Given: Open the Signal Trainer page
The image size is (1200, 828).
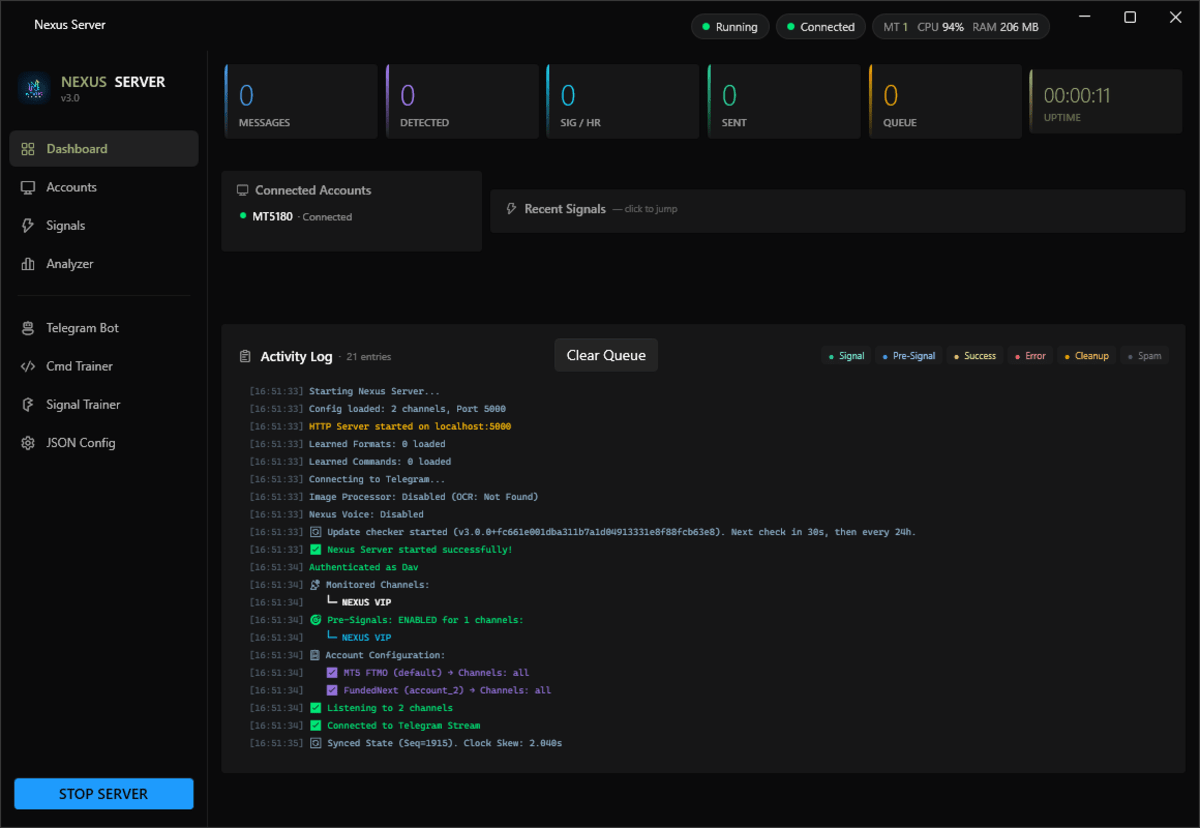Looking at the screenshot, I should (x=104, y=405).
